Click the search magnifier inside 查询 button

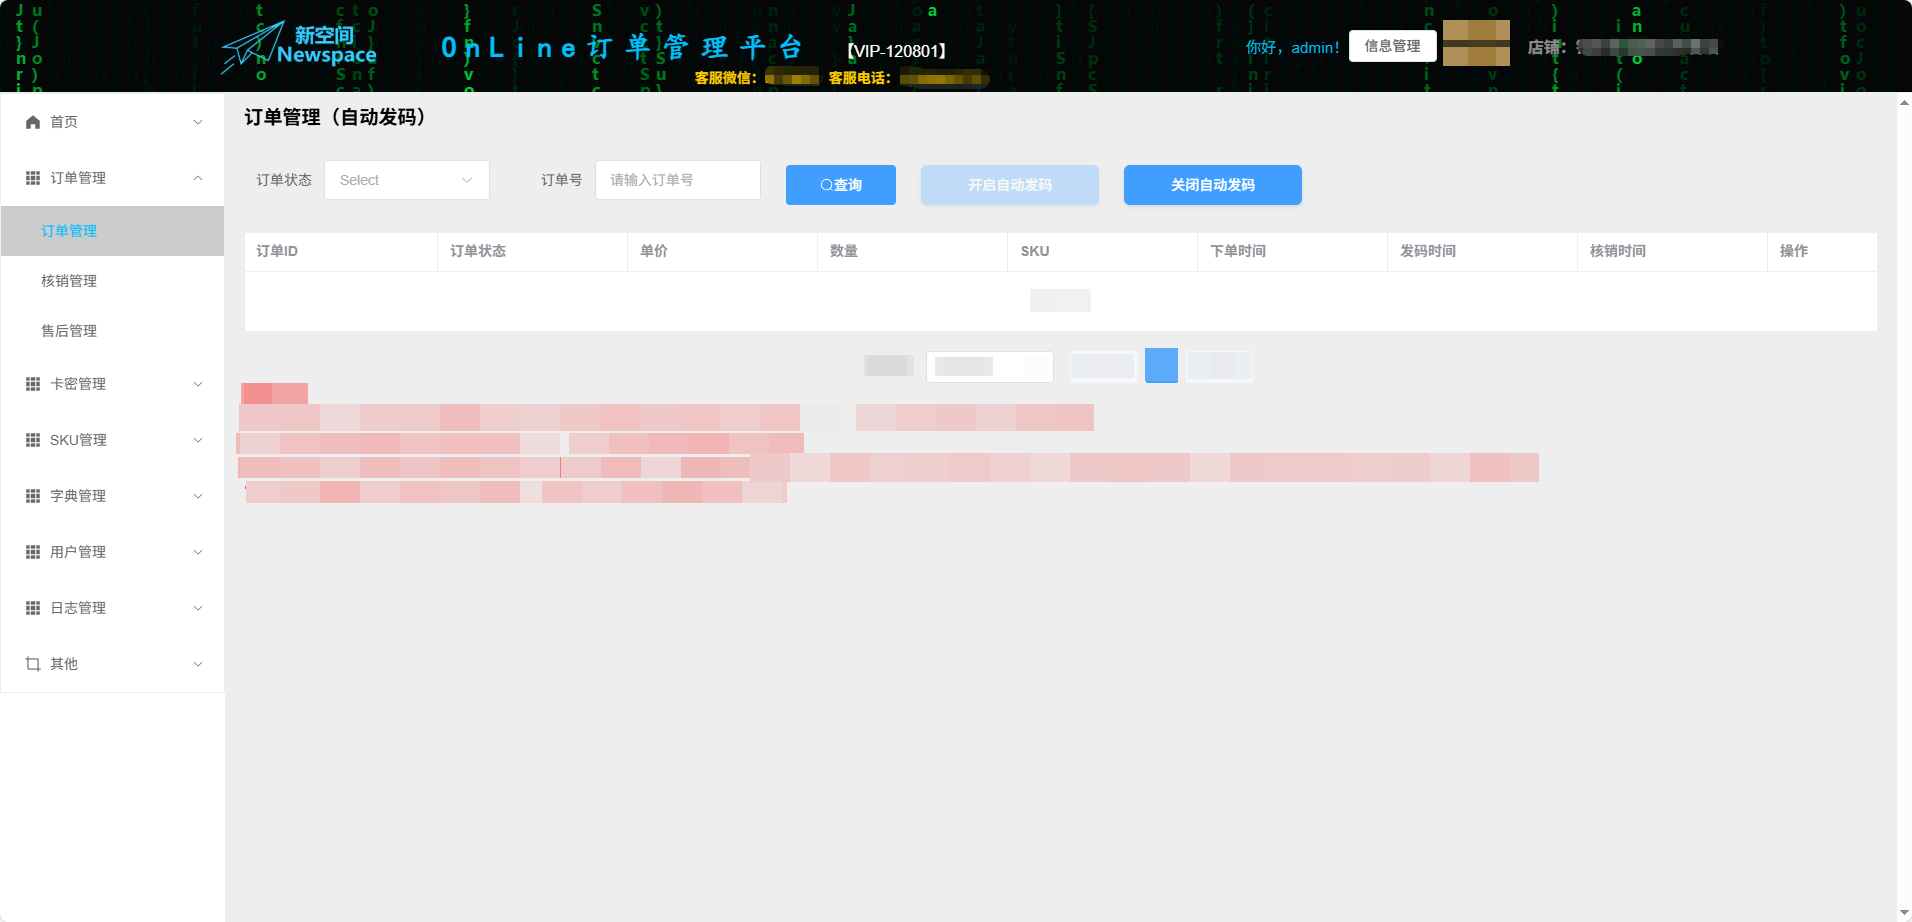[824, 185]
